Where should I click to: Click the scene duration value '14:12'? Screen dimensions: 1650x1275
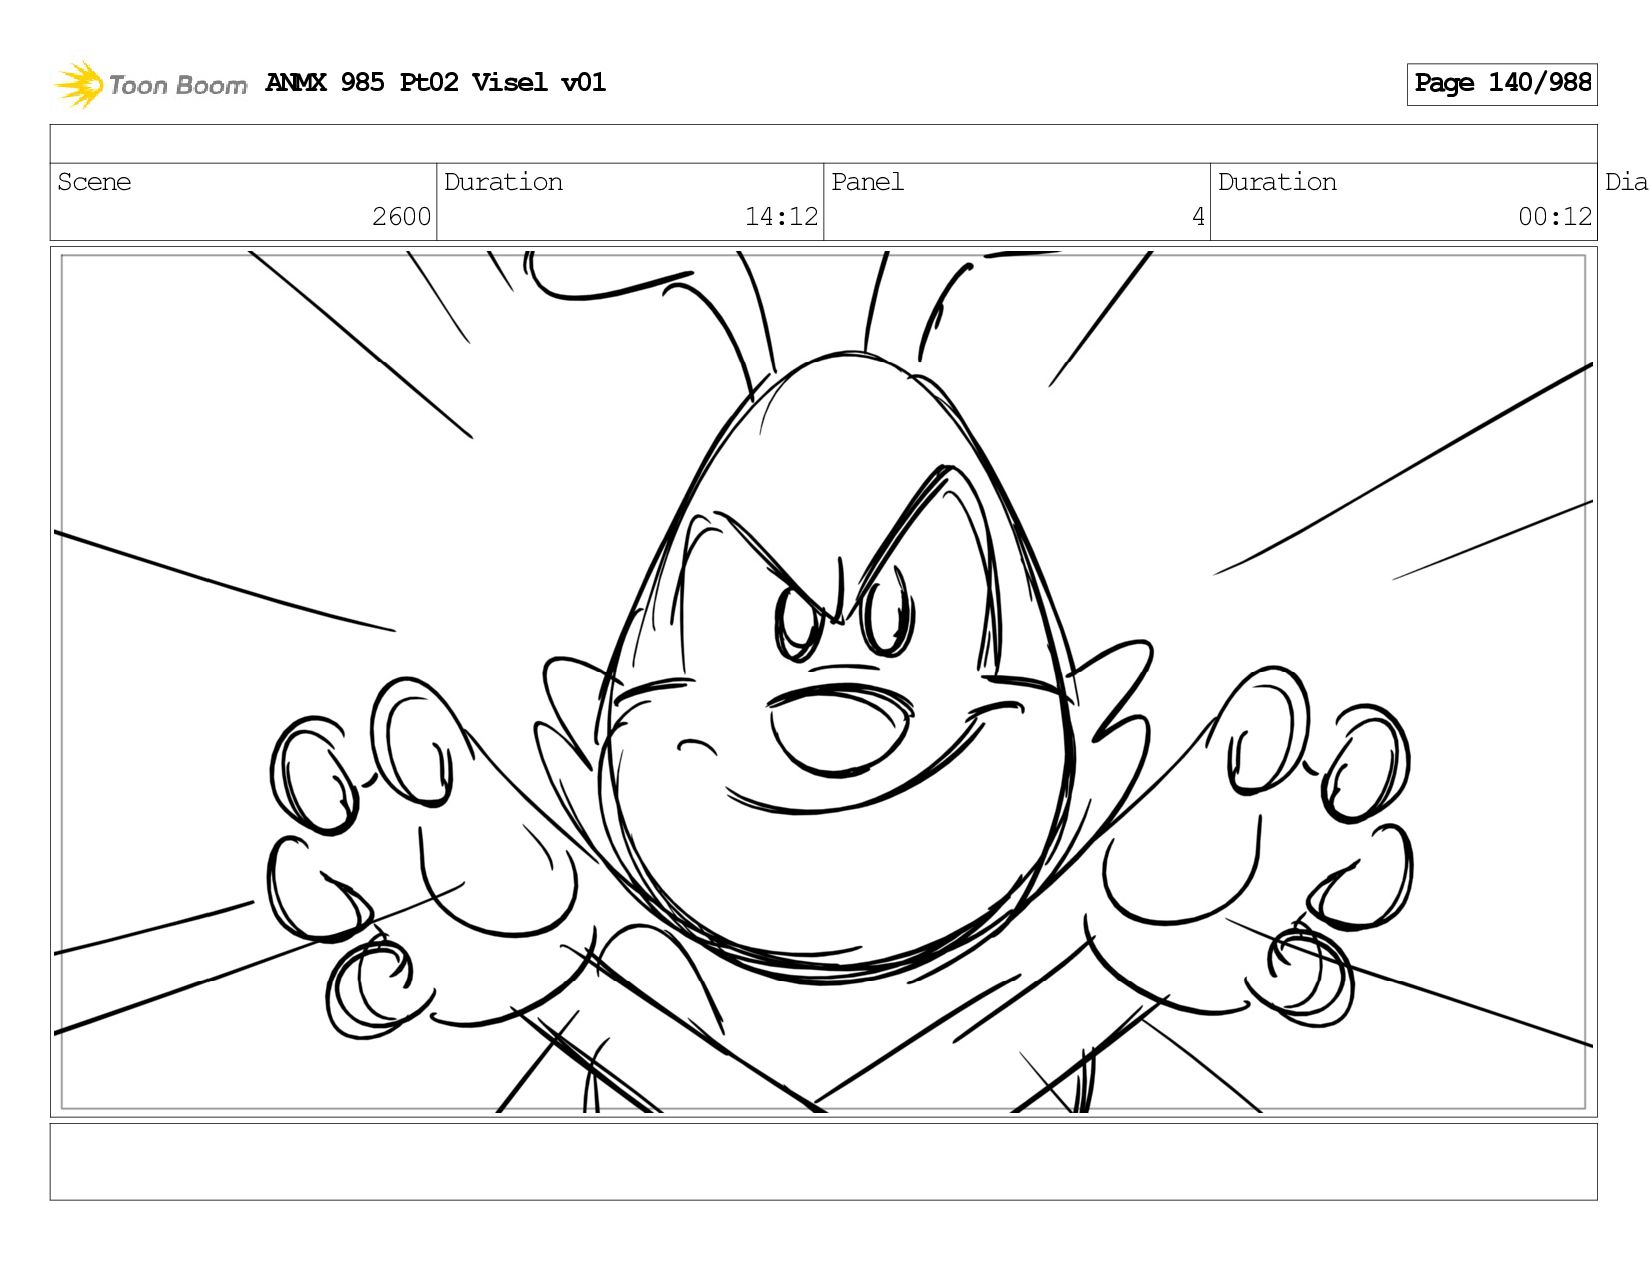[781, 216]
